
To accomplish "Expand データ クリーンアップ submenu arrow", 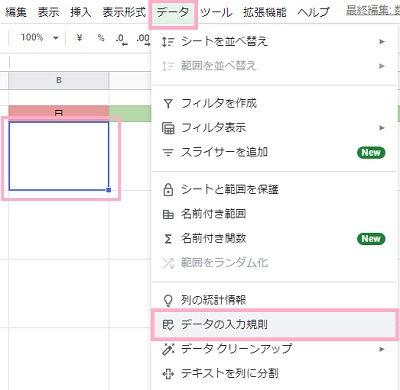I will [382, 349].
